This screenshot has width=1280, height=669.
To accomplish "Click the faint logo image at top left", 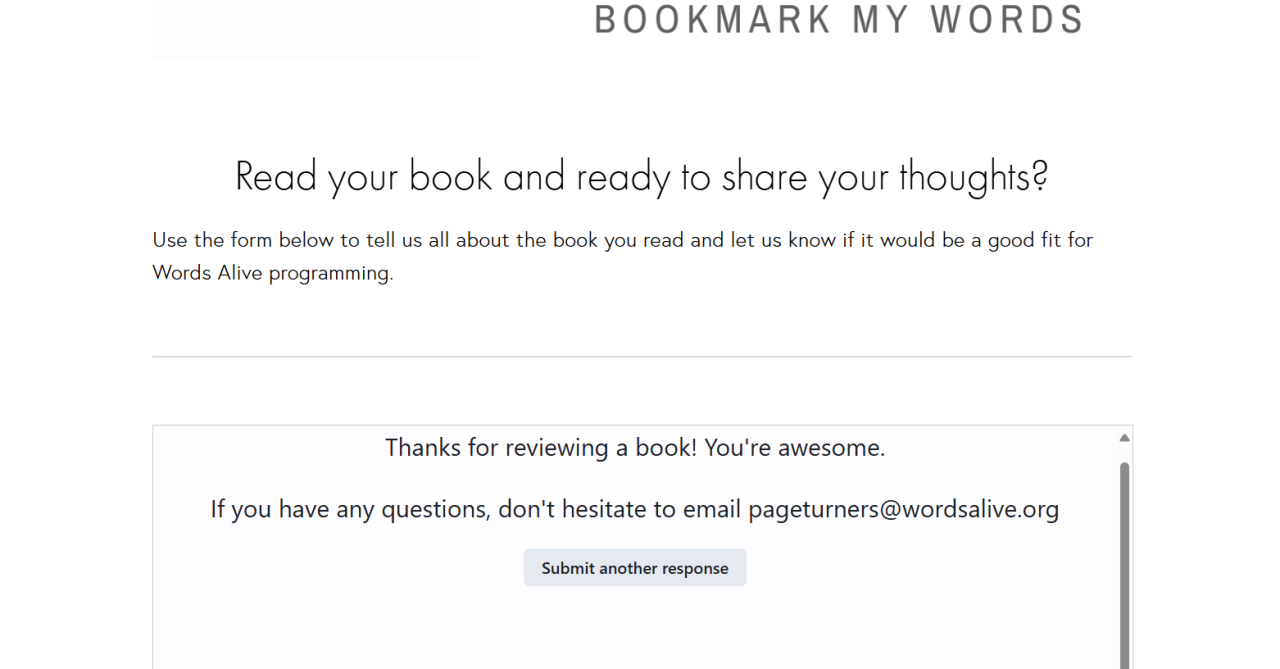I will (x=315, y=30).
